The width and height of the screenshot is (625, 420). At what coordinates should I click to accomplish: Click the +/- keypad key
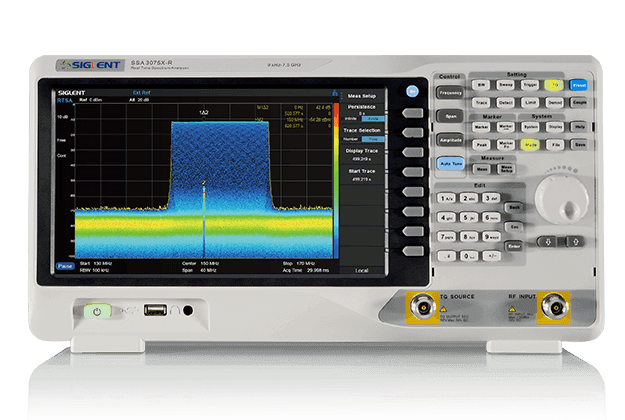[491, 256]
